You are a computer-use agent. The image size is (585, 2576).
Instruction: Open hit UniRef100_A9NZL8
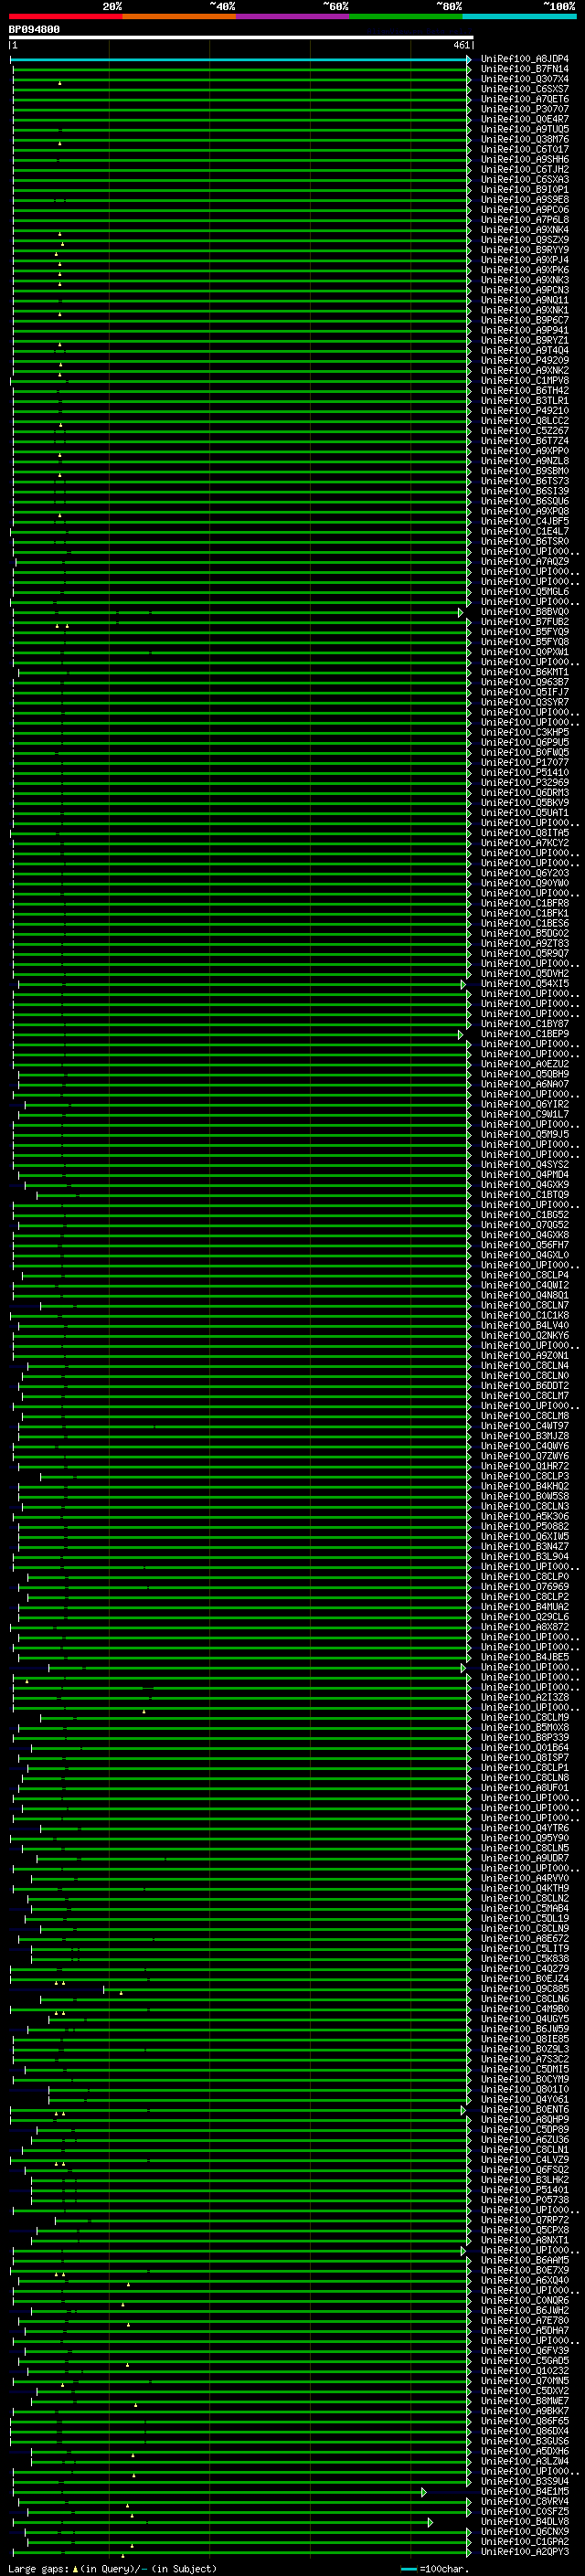(524, 461)
